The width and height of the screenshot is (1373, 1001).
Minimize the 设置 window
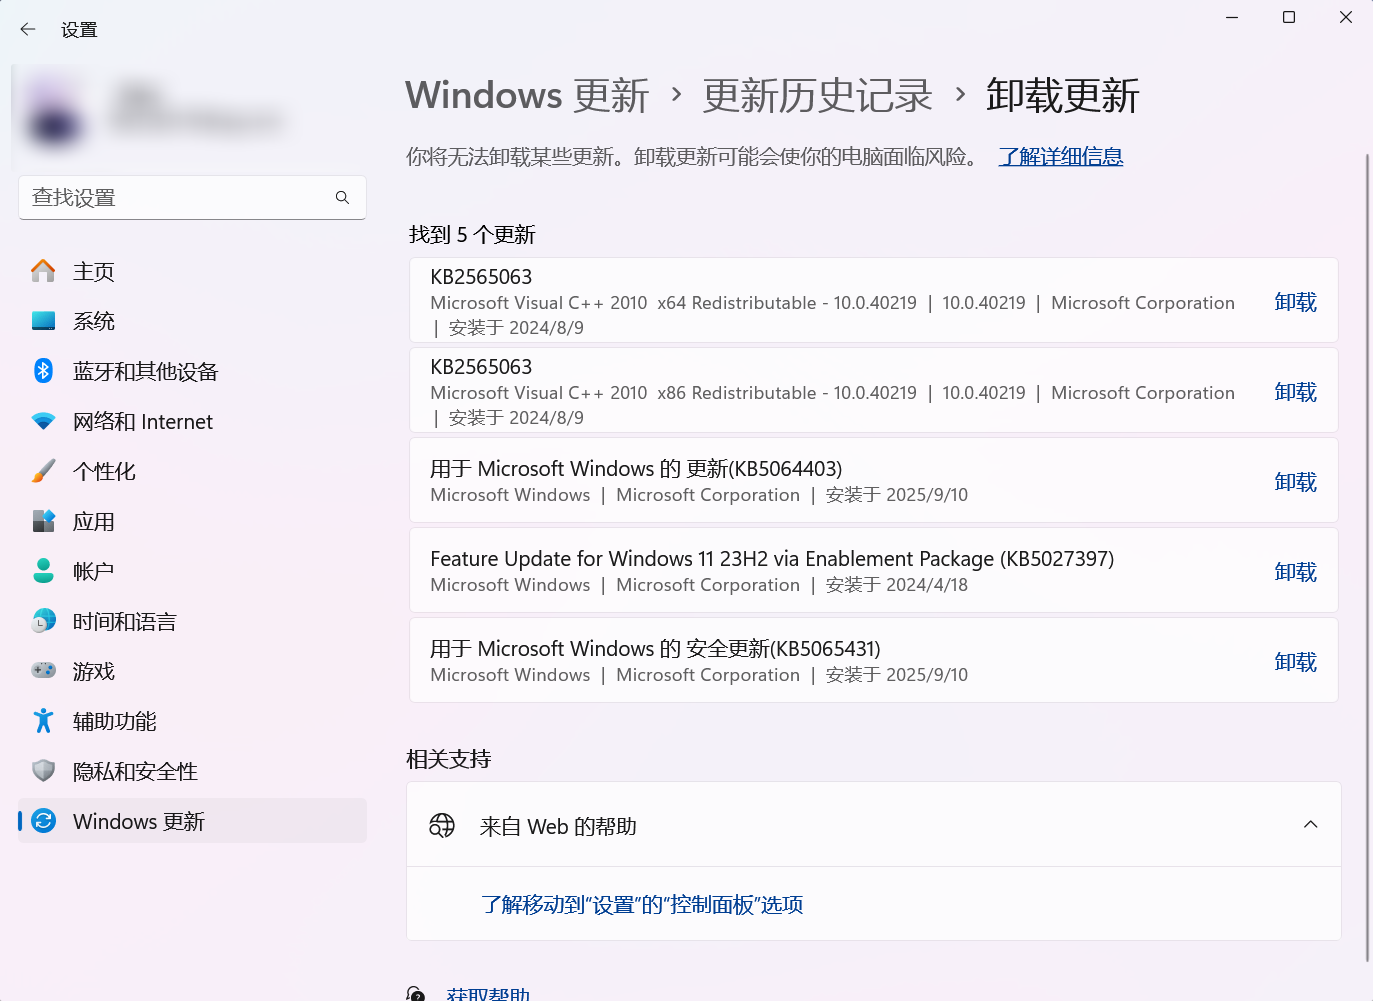[x=1232, y=18]
